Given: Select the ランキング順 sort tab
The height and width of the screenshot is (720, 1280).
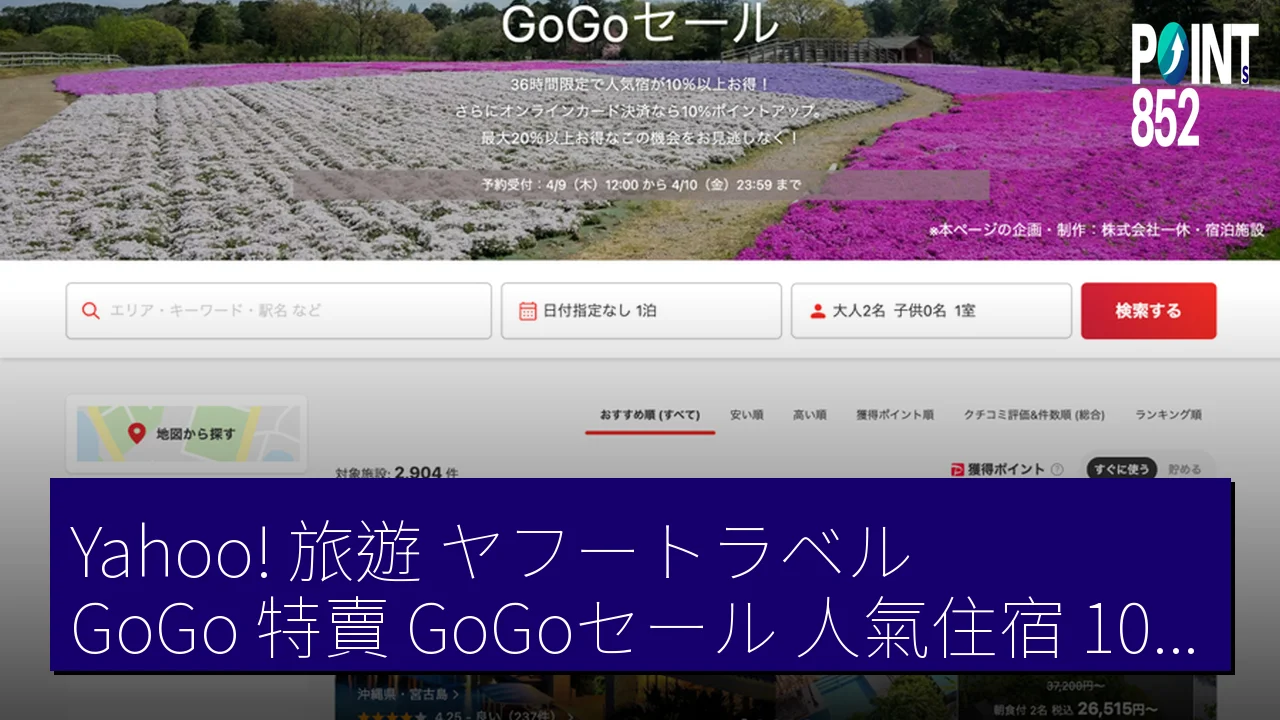Looking at the screenshot, I should coord(1167,415).
